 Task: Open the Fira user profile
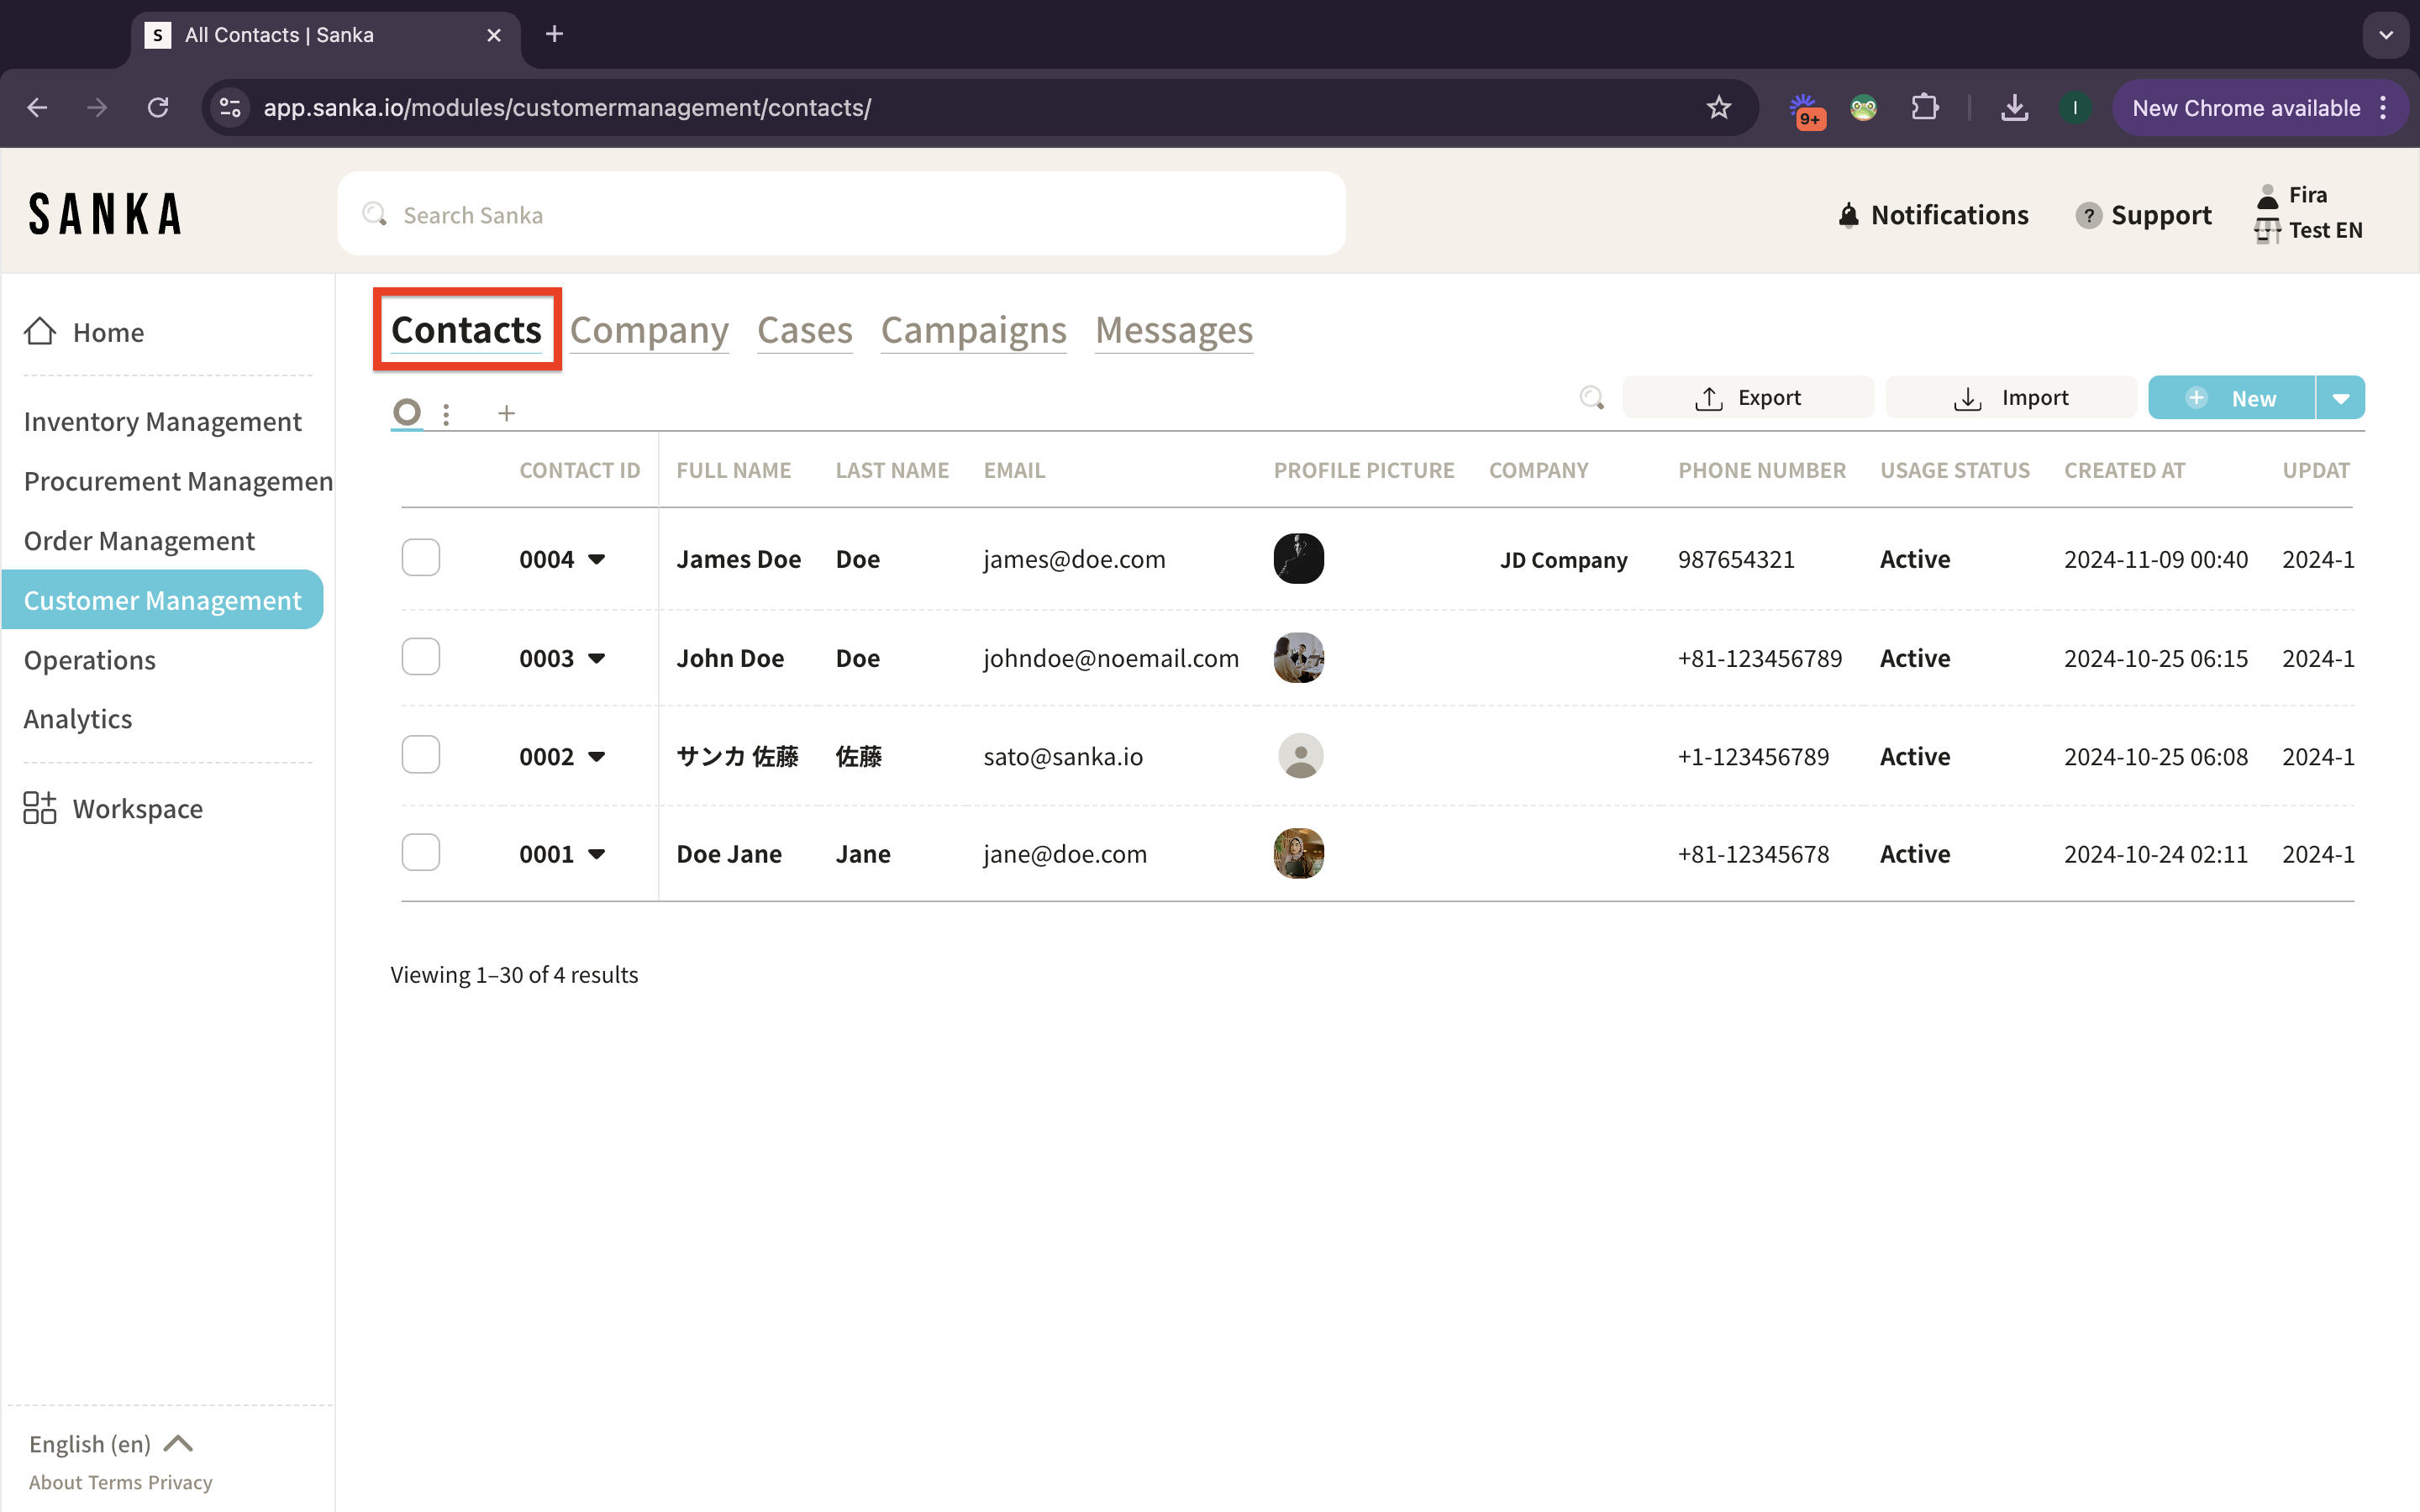coord(2292,195)
